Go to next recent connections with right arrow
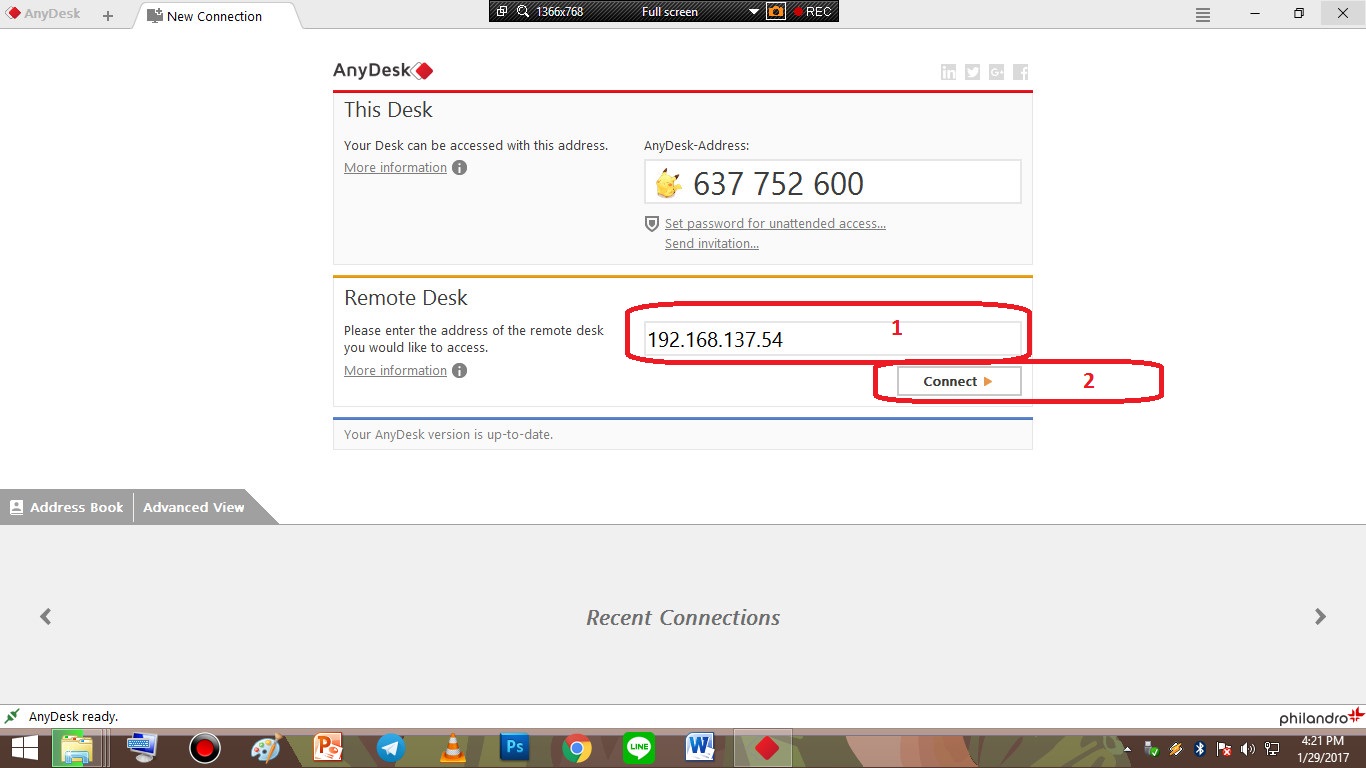The height and width of the screenshot is (768, 1366). click(1320, 617)
